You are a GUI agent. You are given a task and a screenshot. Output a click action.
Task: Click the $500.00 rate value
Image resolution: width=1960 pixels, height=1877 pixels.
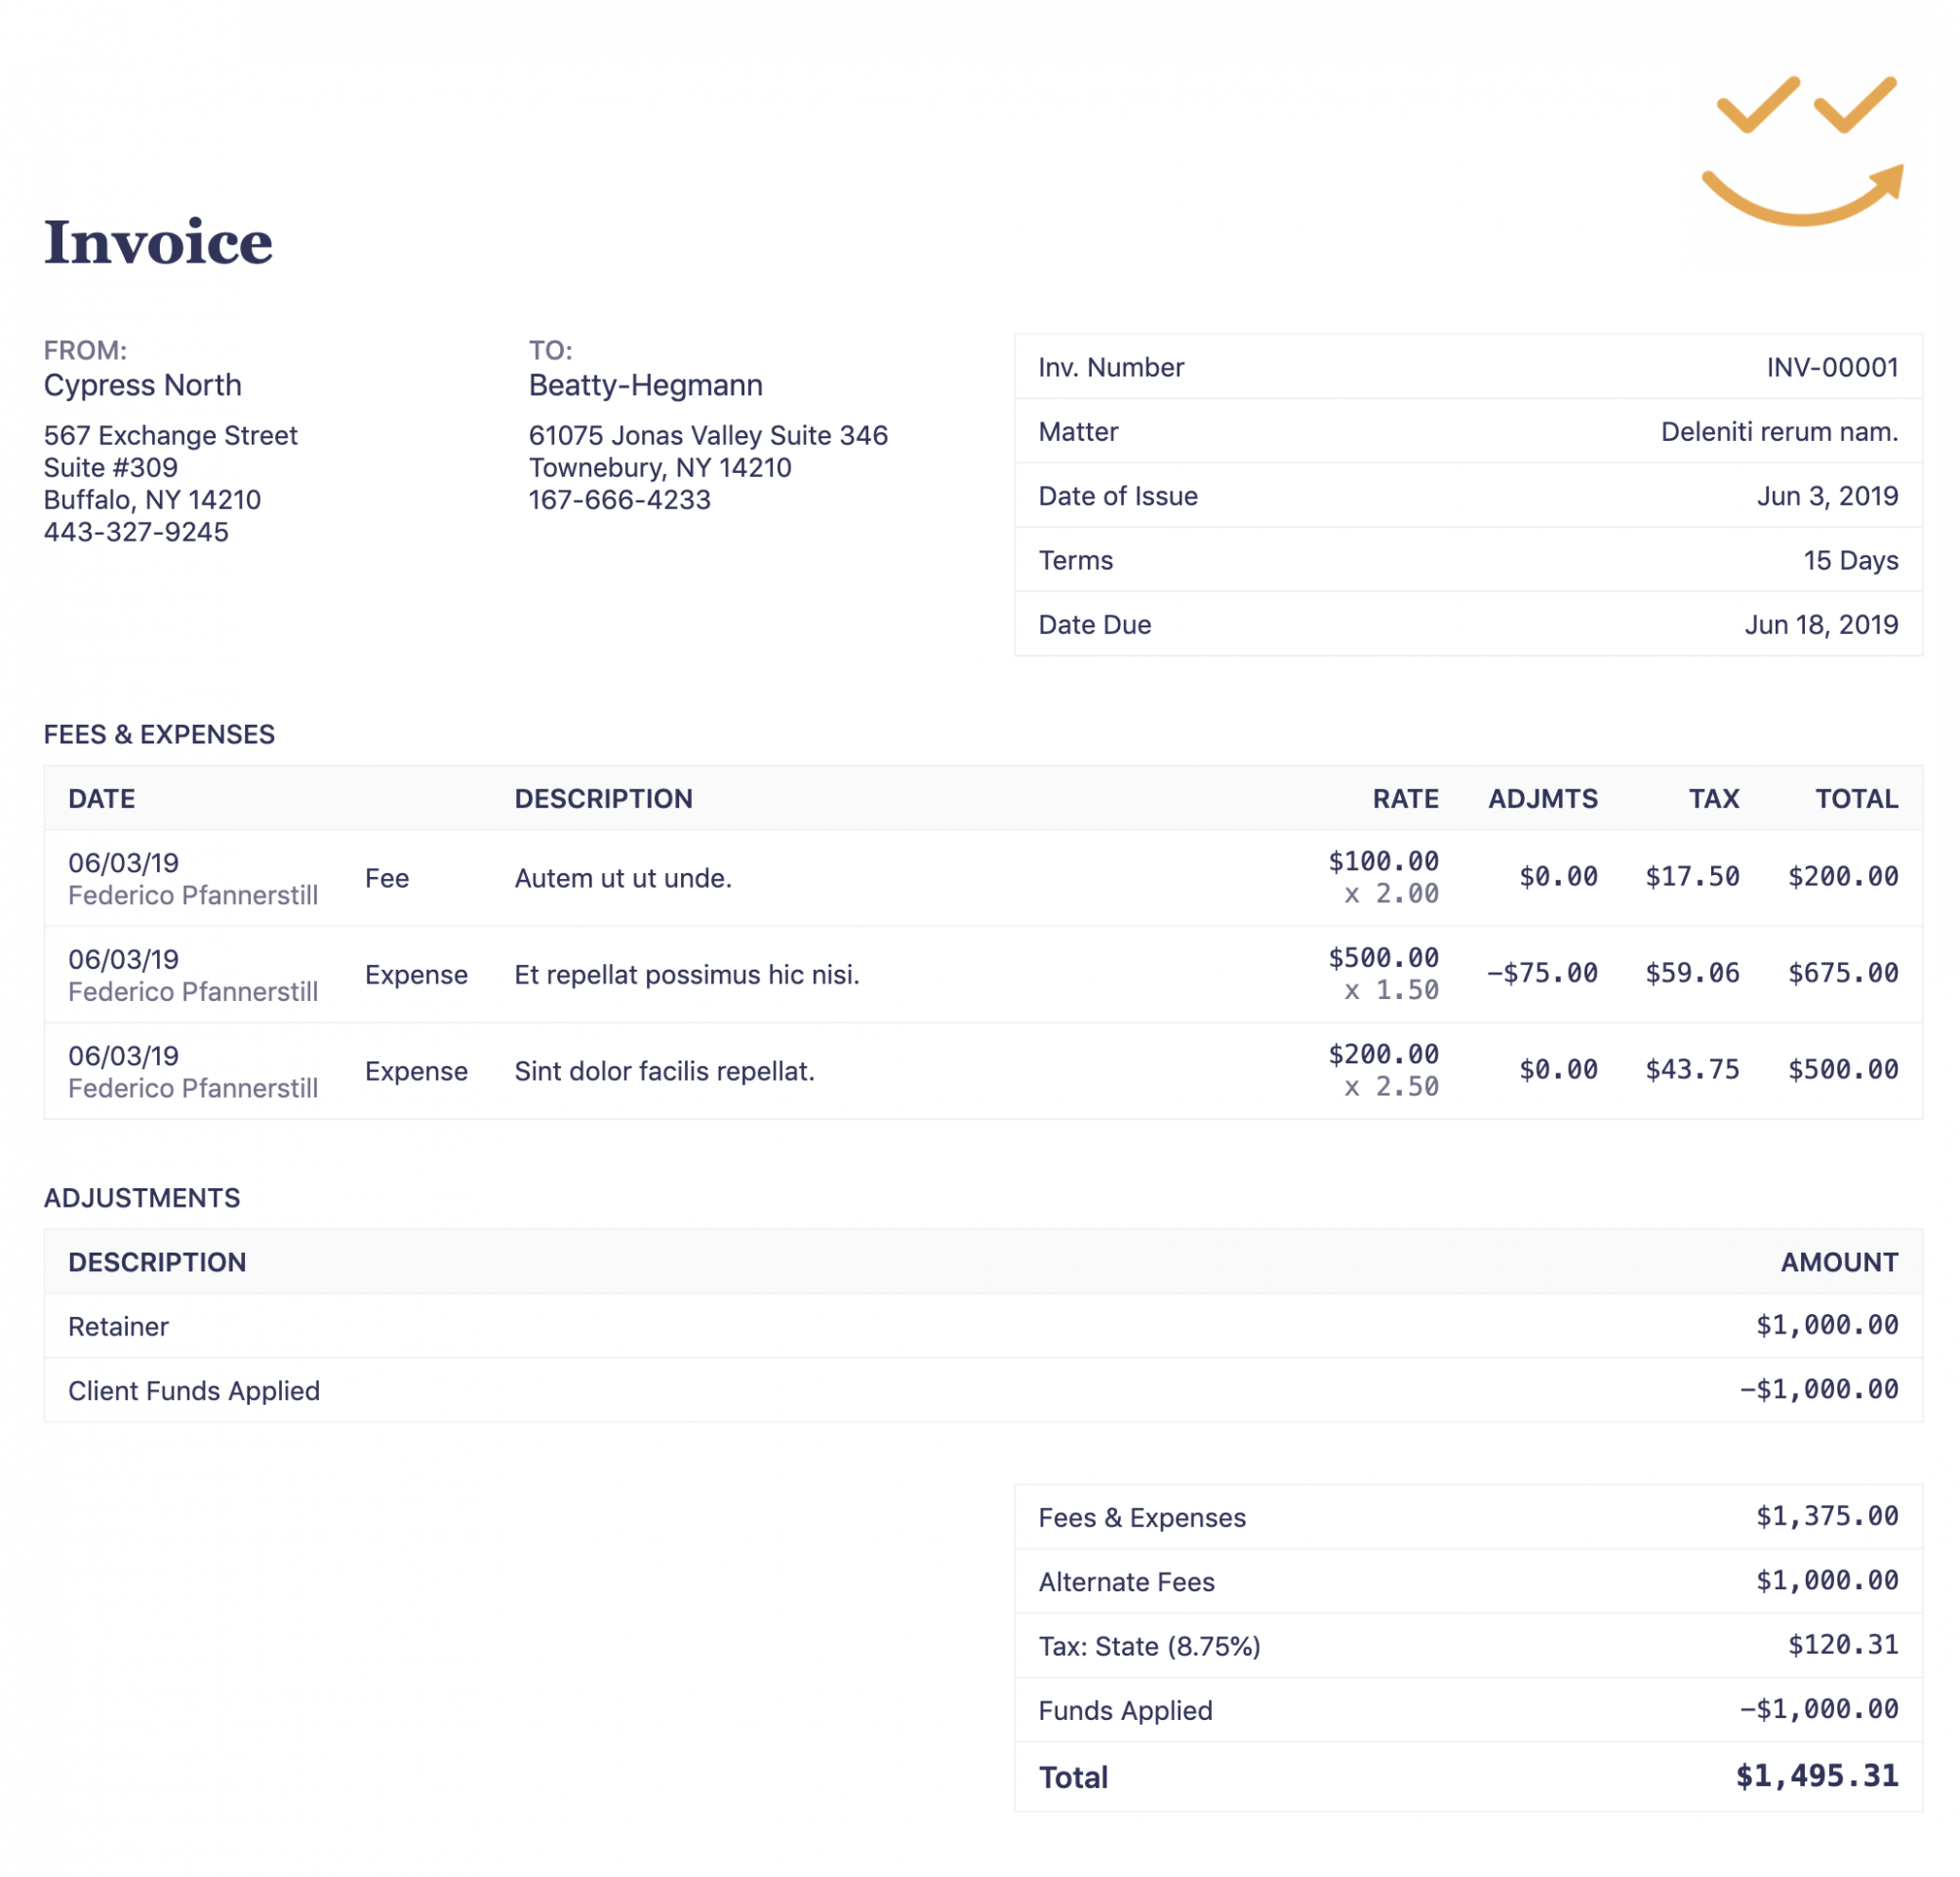[1383, 958]
